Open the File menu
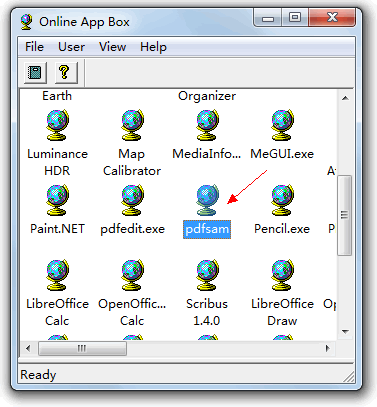Screen dimensions: 377x407 pyautogui.click(x=34, y=47)
